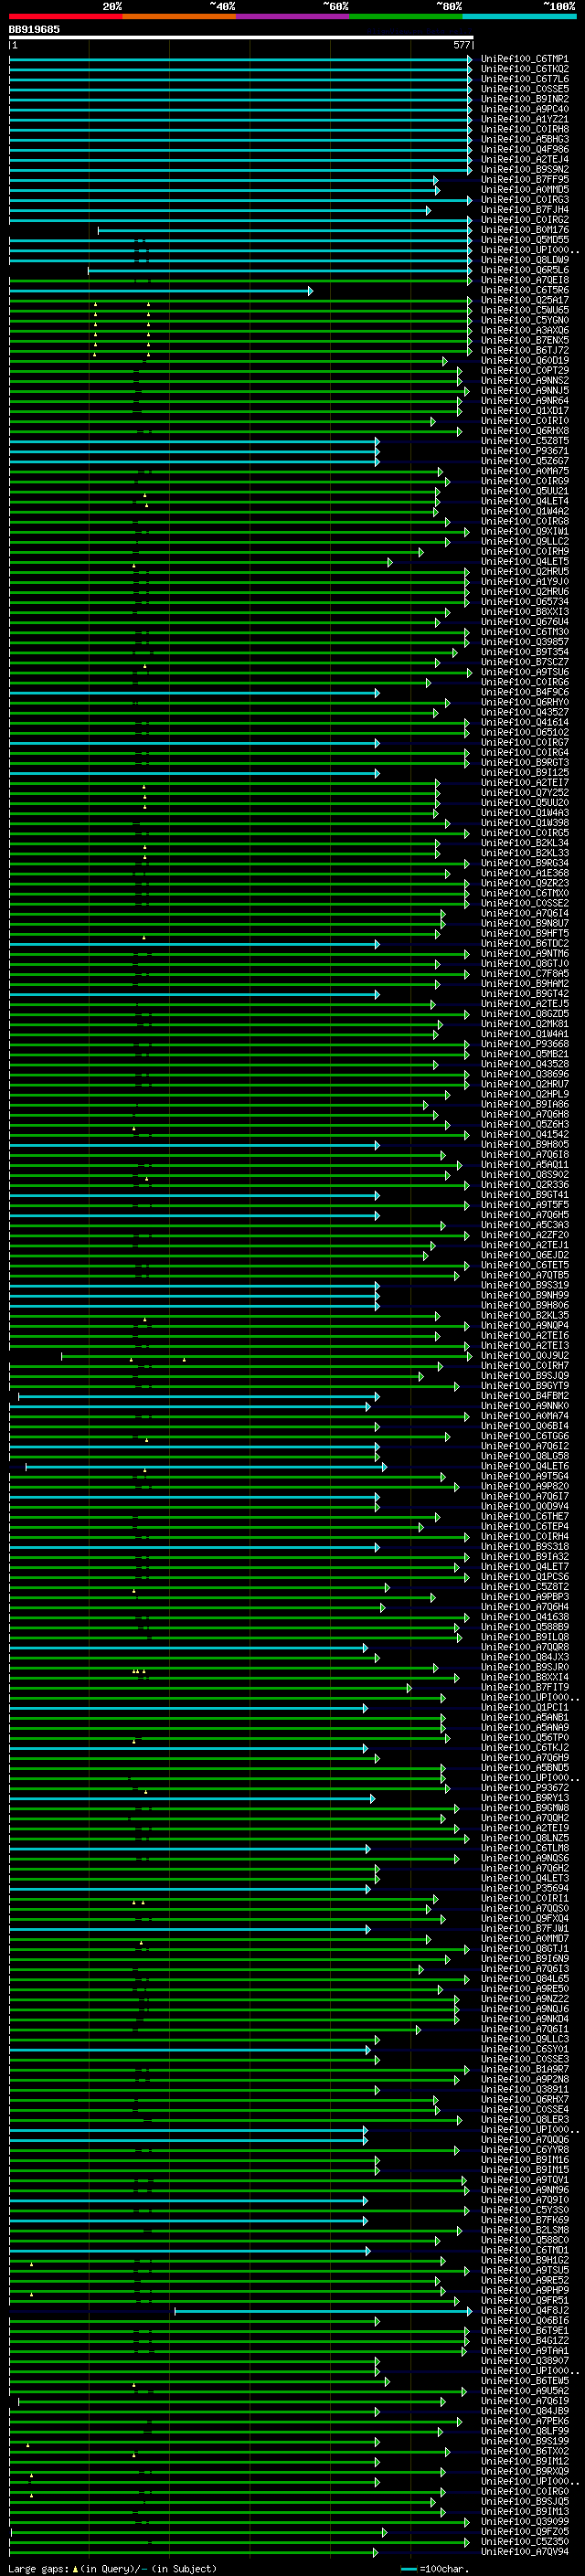585x2576 pixels.
Task: Click the white query sequence bar
Action: 241,38
